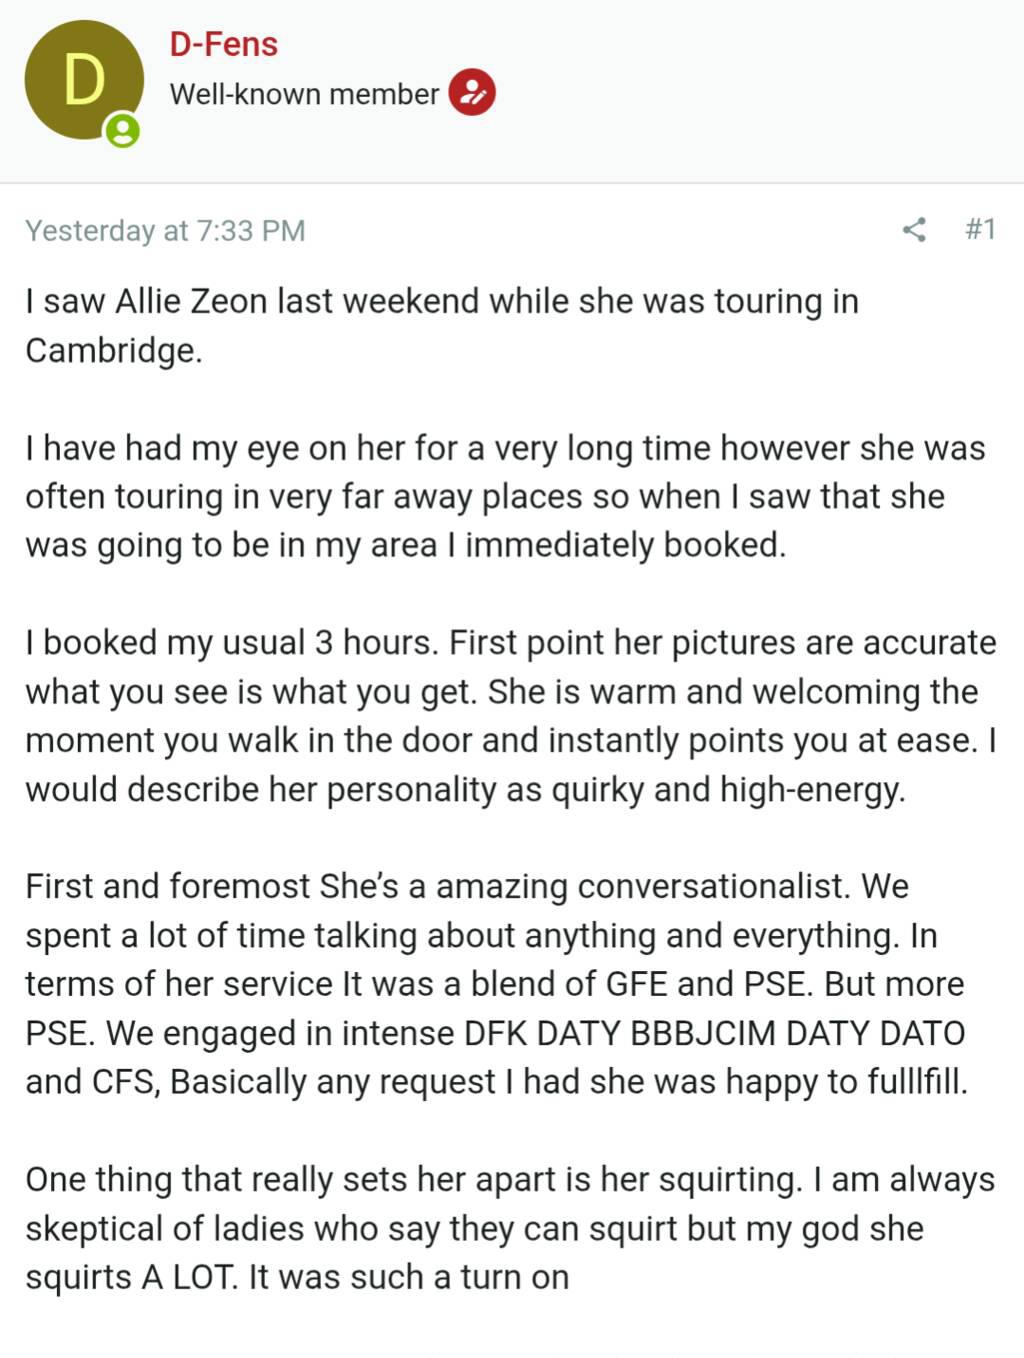
Task: Click the word Cambridge in the post
Action: click(112, 350)
